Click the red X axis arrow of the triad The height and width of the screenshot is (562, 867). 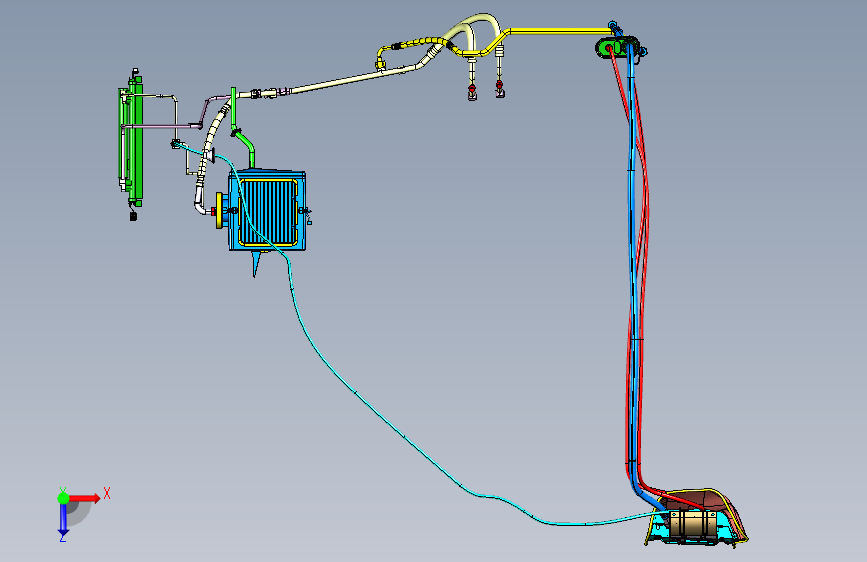click(x=85, y=498)
